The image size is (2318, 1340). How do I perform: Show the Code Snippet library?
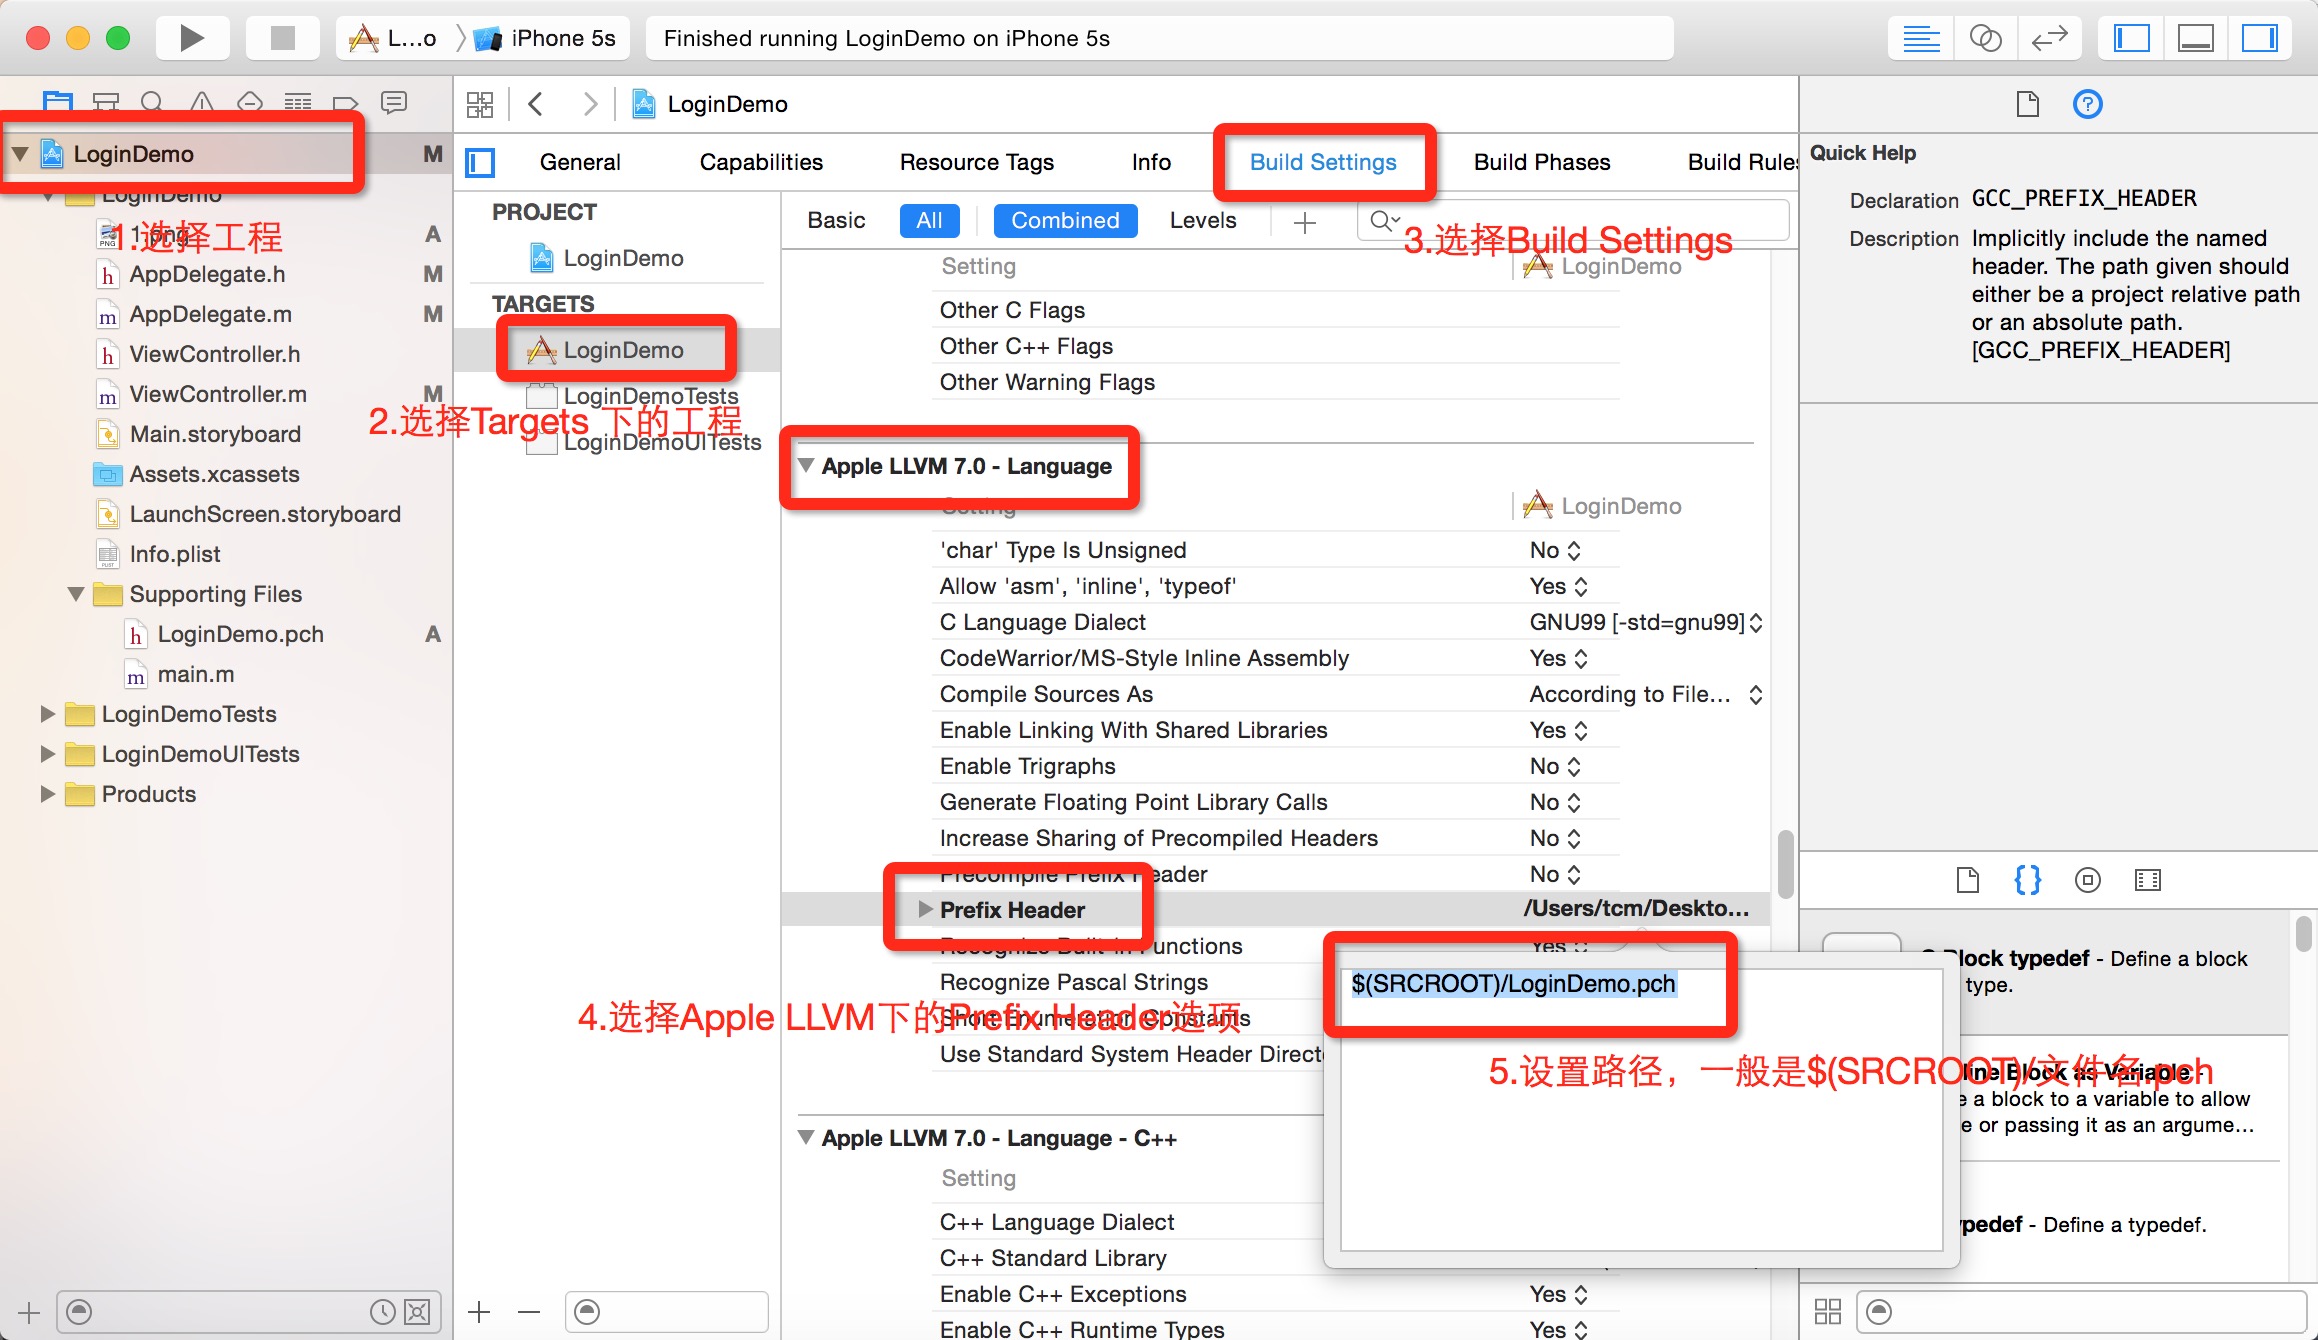[2027, 880]
